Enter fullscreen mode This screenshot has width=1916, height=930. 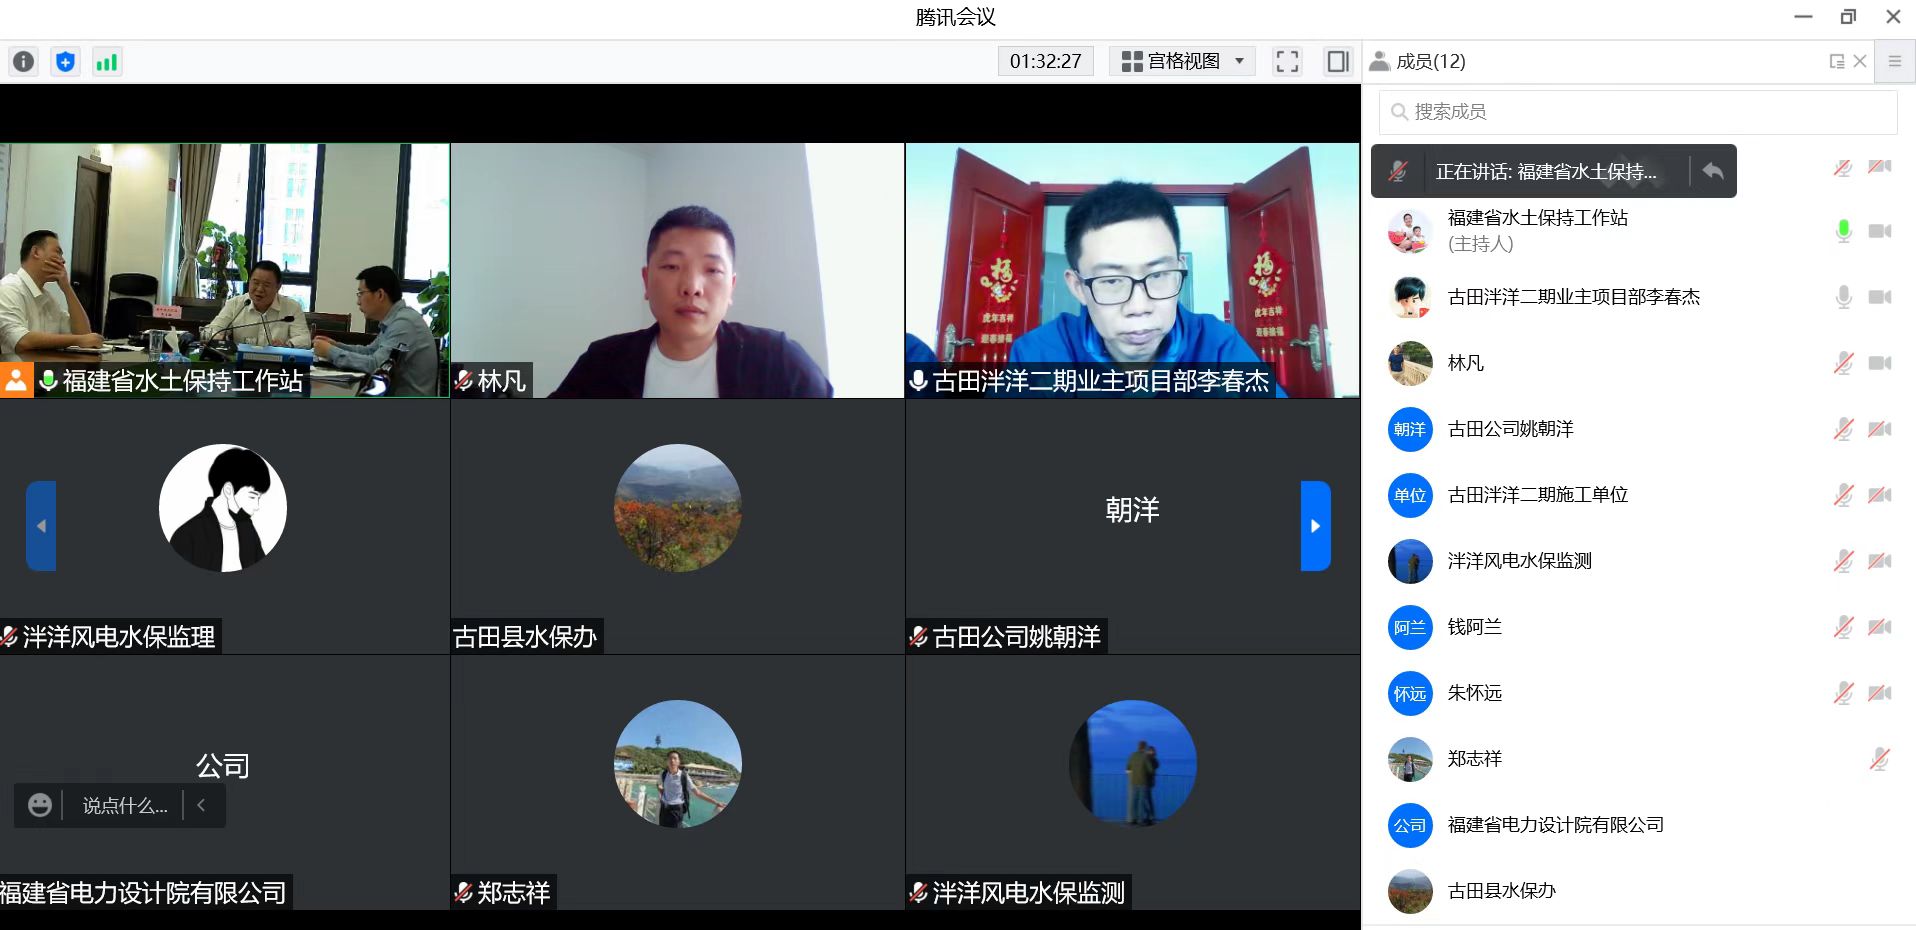click(1287, 62)
